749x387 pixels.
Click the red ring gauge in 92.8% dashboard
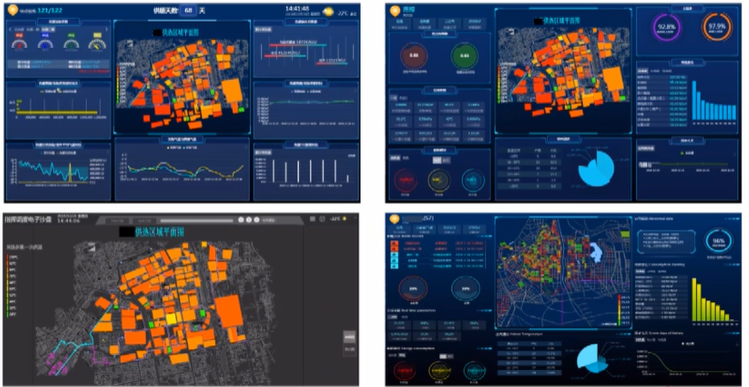click(x=406, y=180)
